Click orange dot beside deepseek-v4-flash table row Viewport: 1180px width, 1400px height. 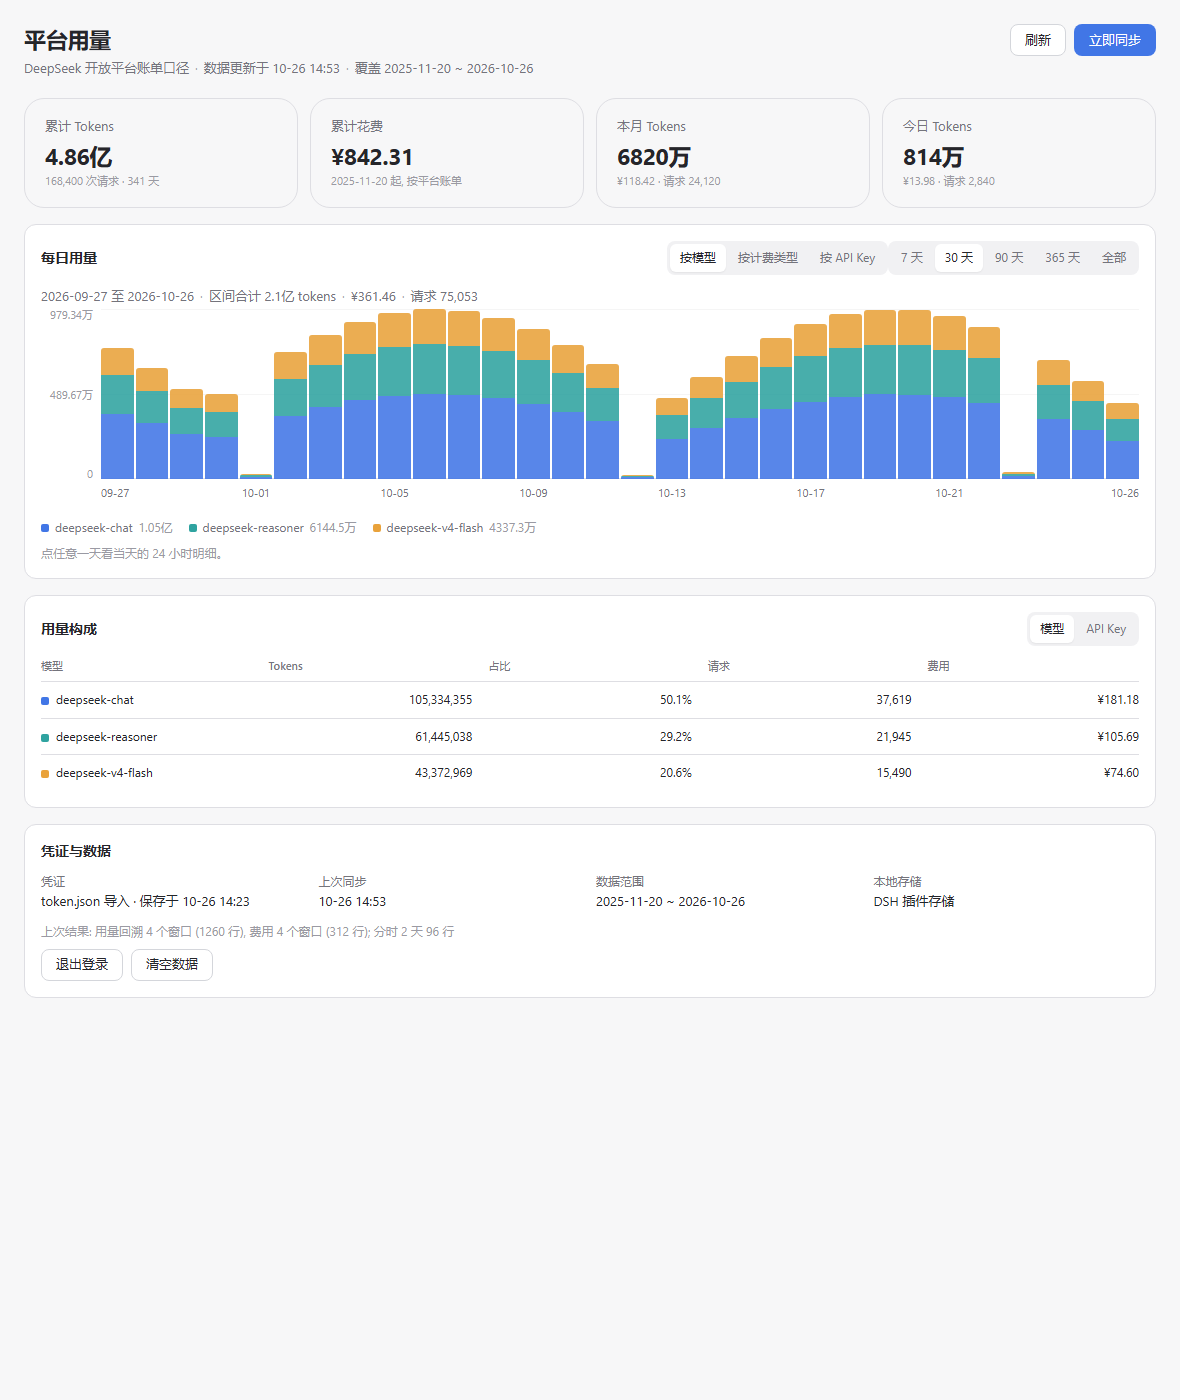tap(45, 774)
